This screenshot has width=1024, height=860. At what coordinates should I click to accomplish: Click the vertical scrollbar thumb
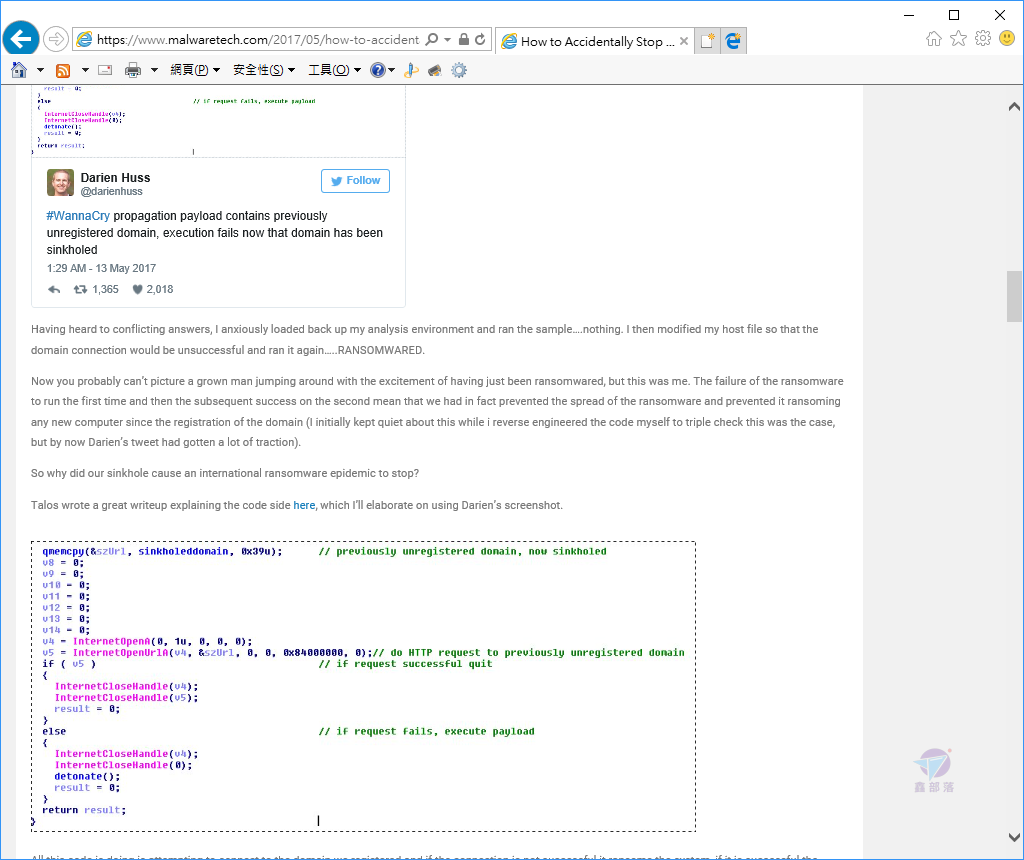click(x=1014, y=296)
